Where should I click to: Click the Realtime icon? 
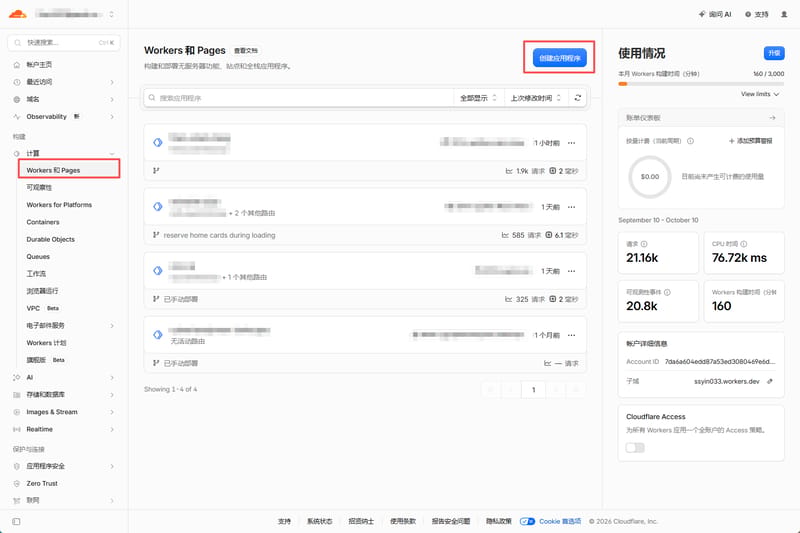pyautogui.click(x=17, y=429)
